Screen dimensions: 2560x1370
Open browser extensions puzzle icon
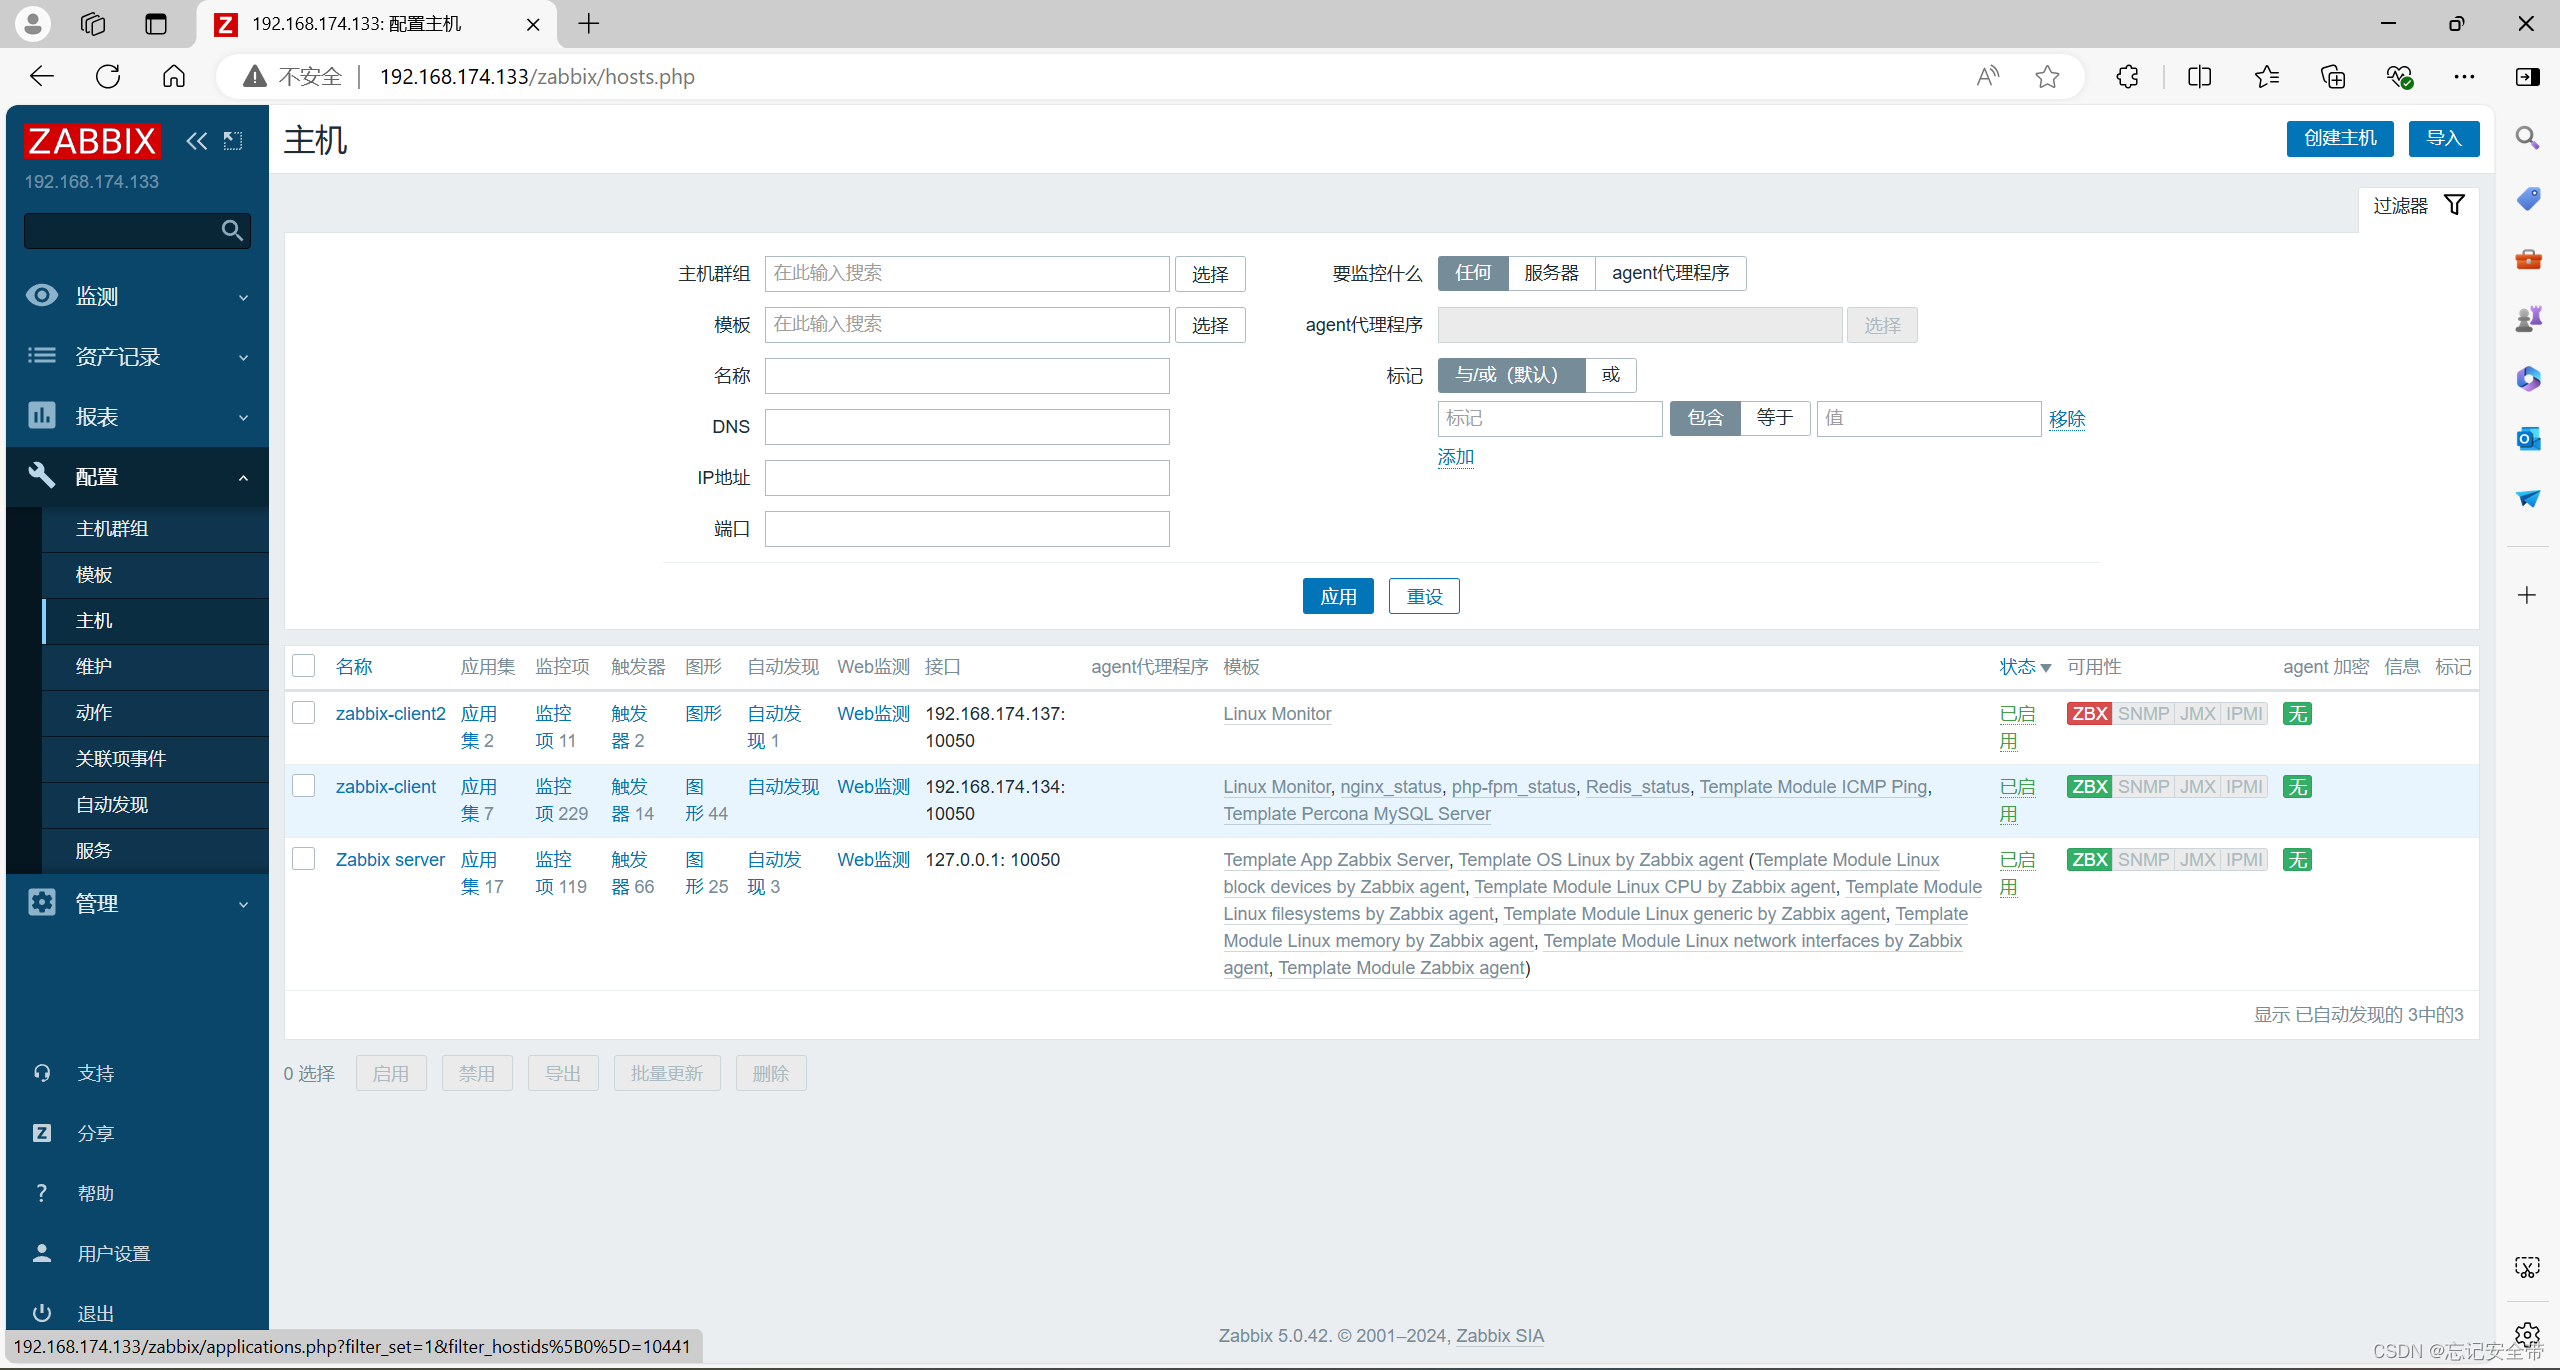pos(2127,77)
